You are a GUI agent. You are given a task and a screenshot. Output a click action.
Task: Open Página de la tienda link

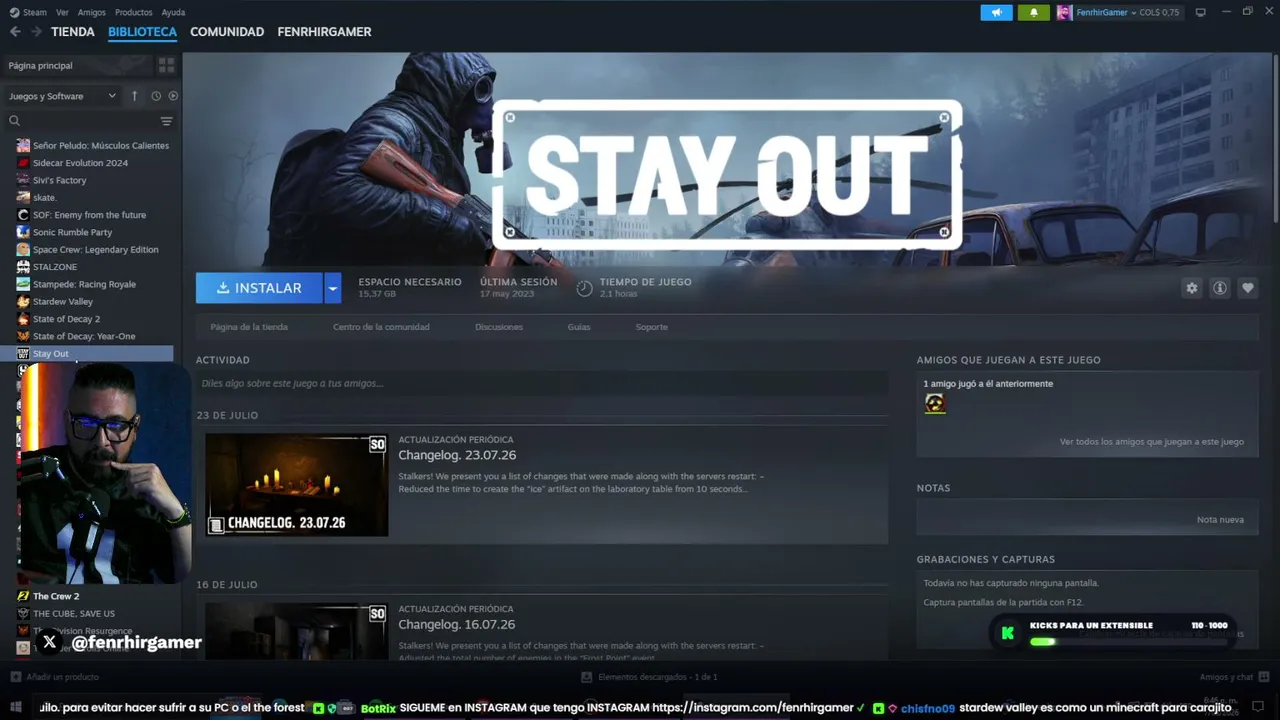pos(249,327)
